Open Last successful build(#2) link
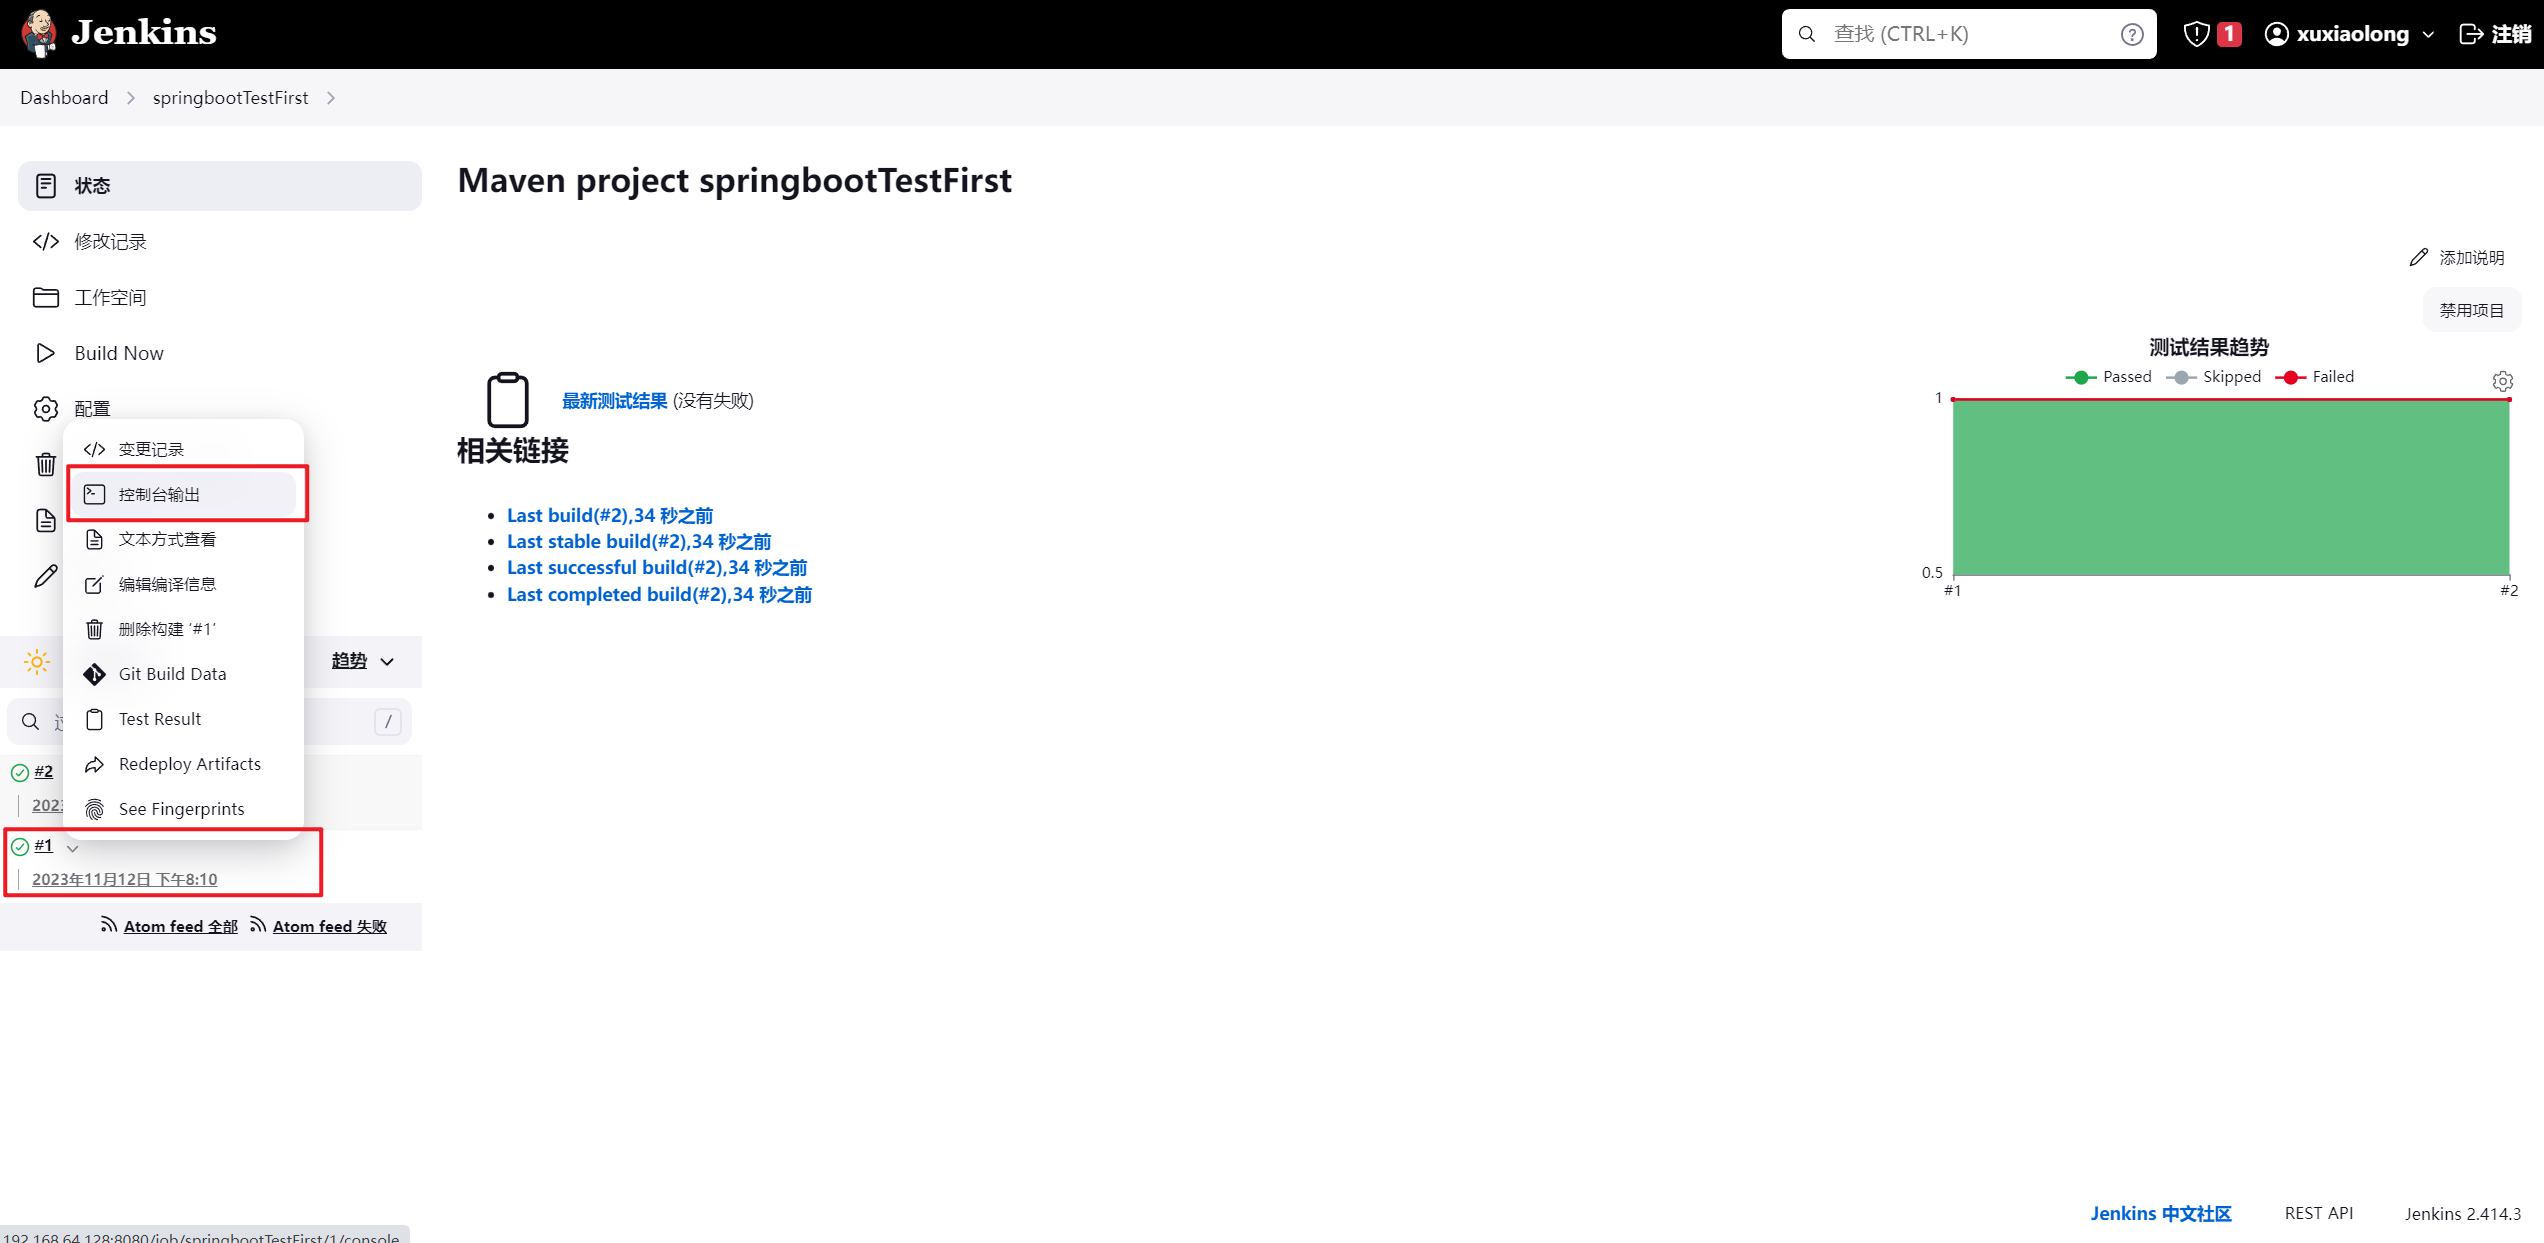Viewport: 2544px width, 1243px height. (x=657, y=567)
